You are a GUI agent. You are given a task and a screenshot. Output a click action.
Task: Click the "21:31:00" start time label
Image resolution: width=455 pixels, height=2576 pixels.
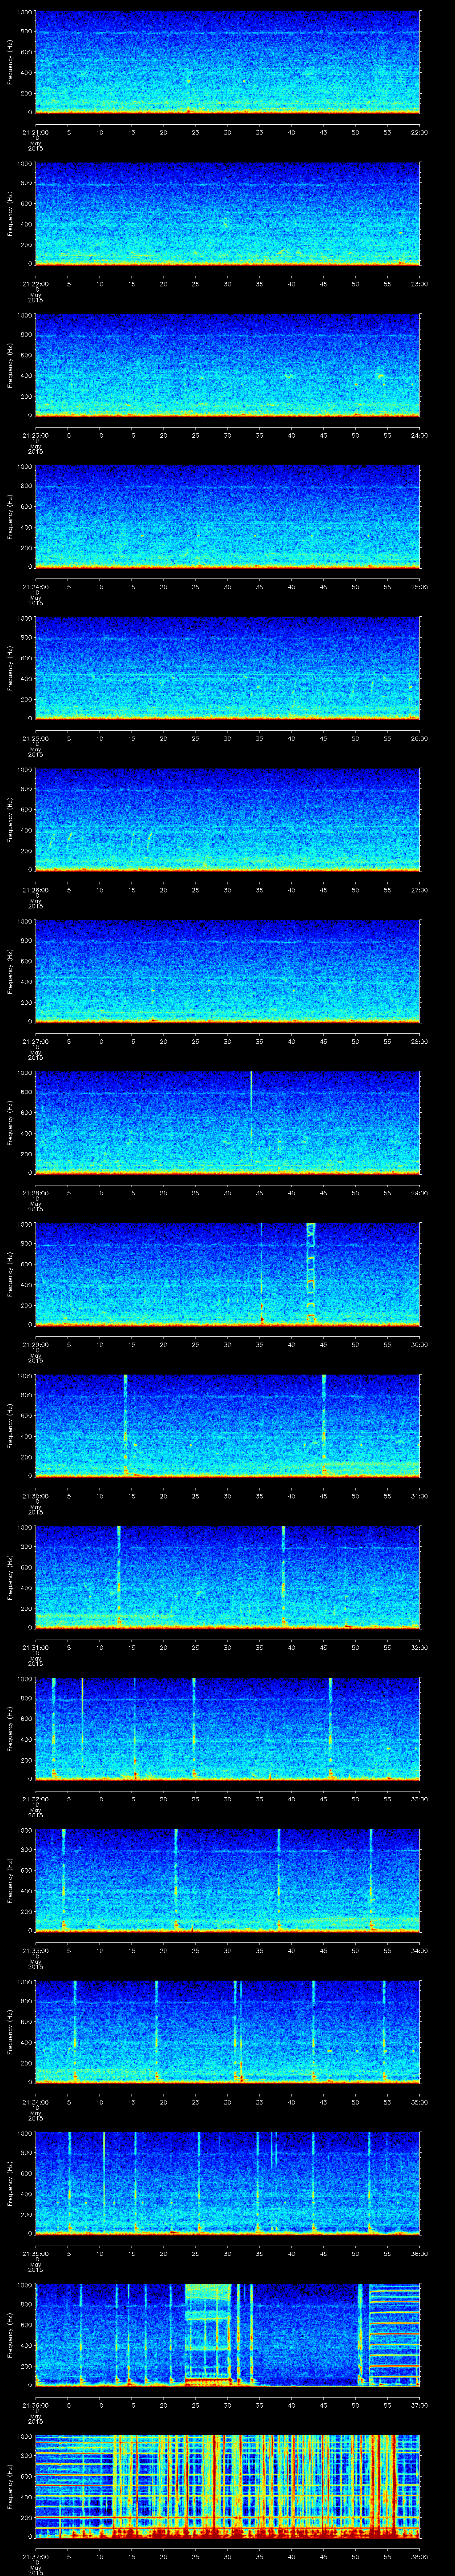35,1647
